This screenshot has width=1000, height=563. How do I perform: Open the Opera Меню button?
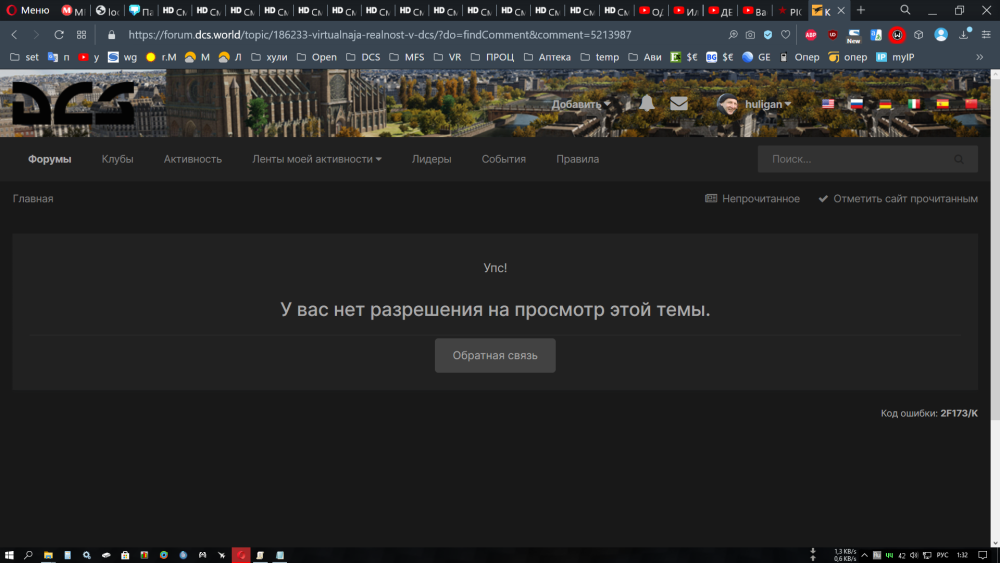point(28,10)
